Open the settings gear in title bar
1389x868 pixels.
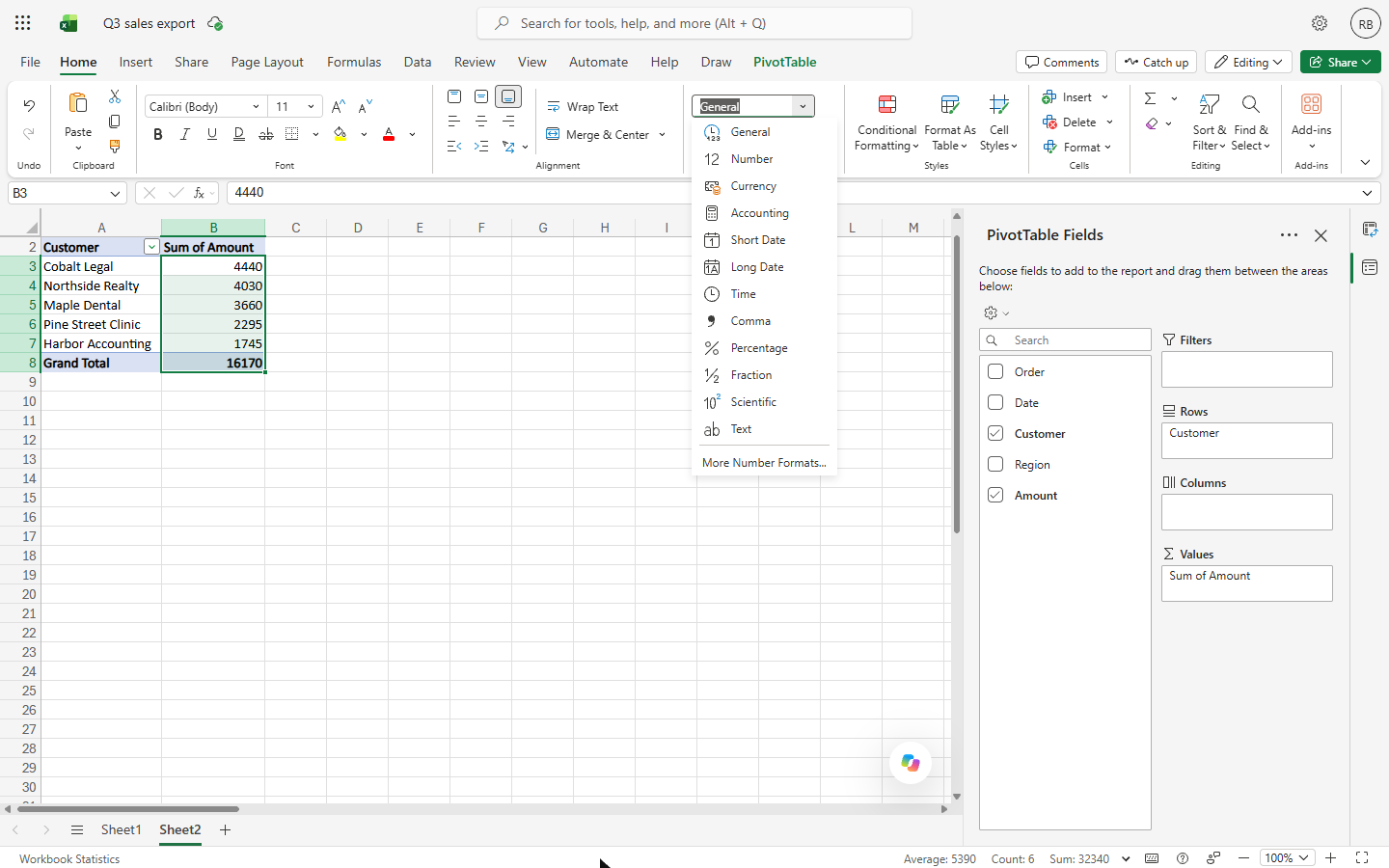(1319, 22)
